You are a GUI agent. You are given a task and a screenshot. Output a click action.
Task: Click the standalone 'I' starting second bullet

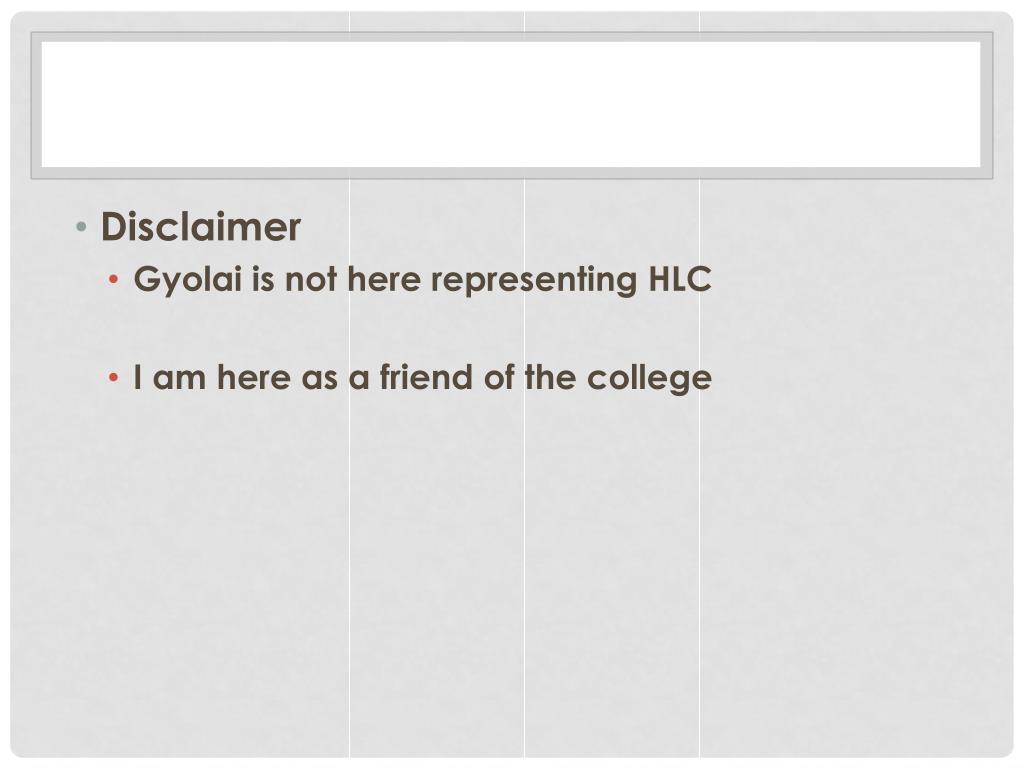[x=138, y=377]
